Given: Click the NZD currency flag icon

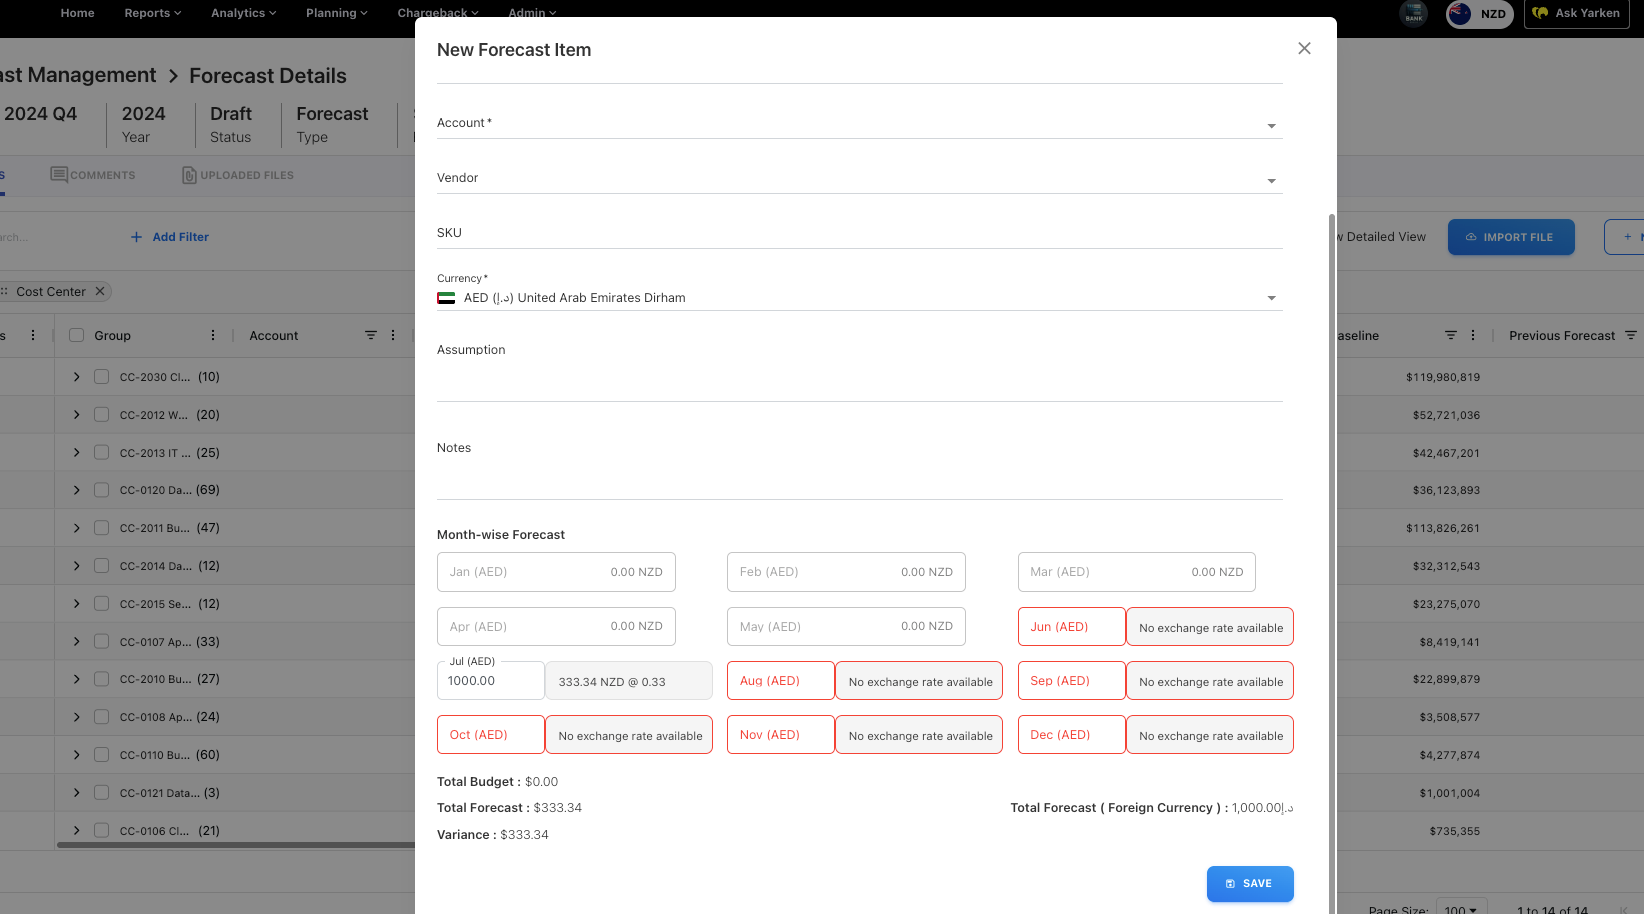Looking at the screenshot, I should (1459, 14).
